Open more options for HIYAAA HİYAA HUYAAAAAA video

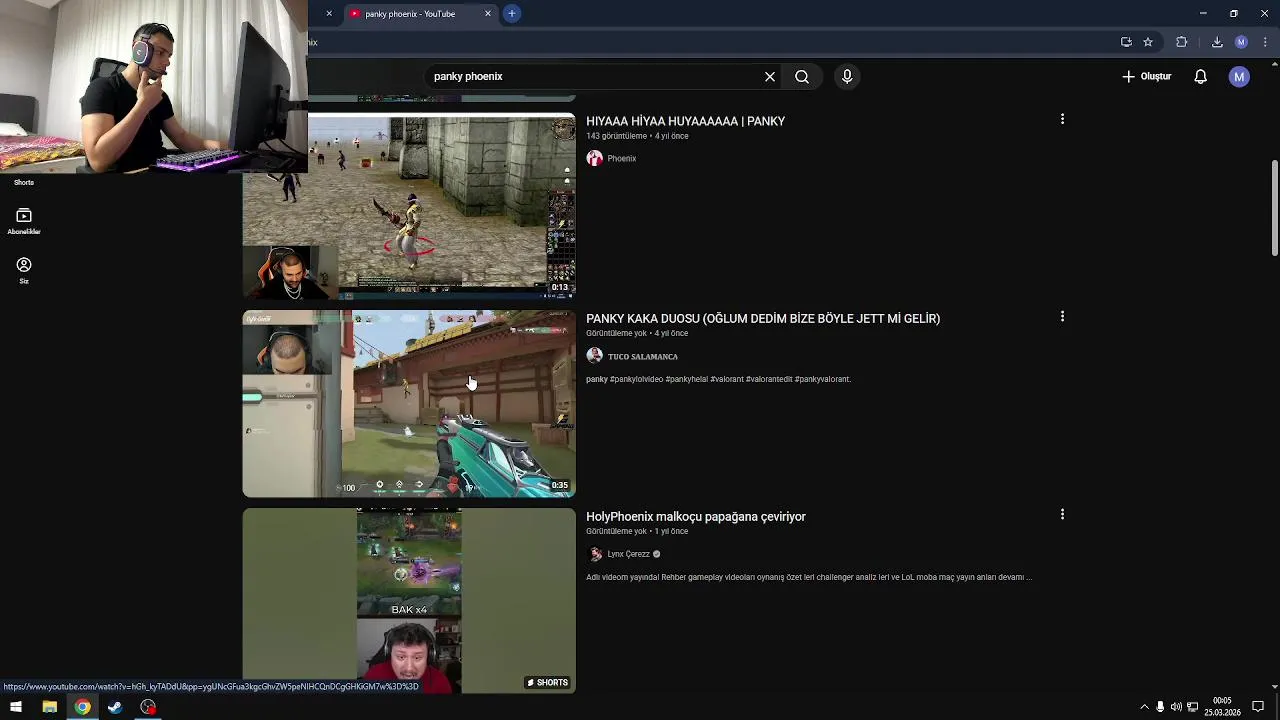[1062, 119]
